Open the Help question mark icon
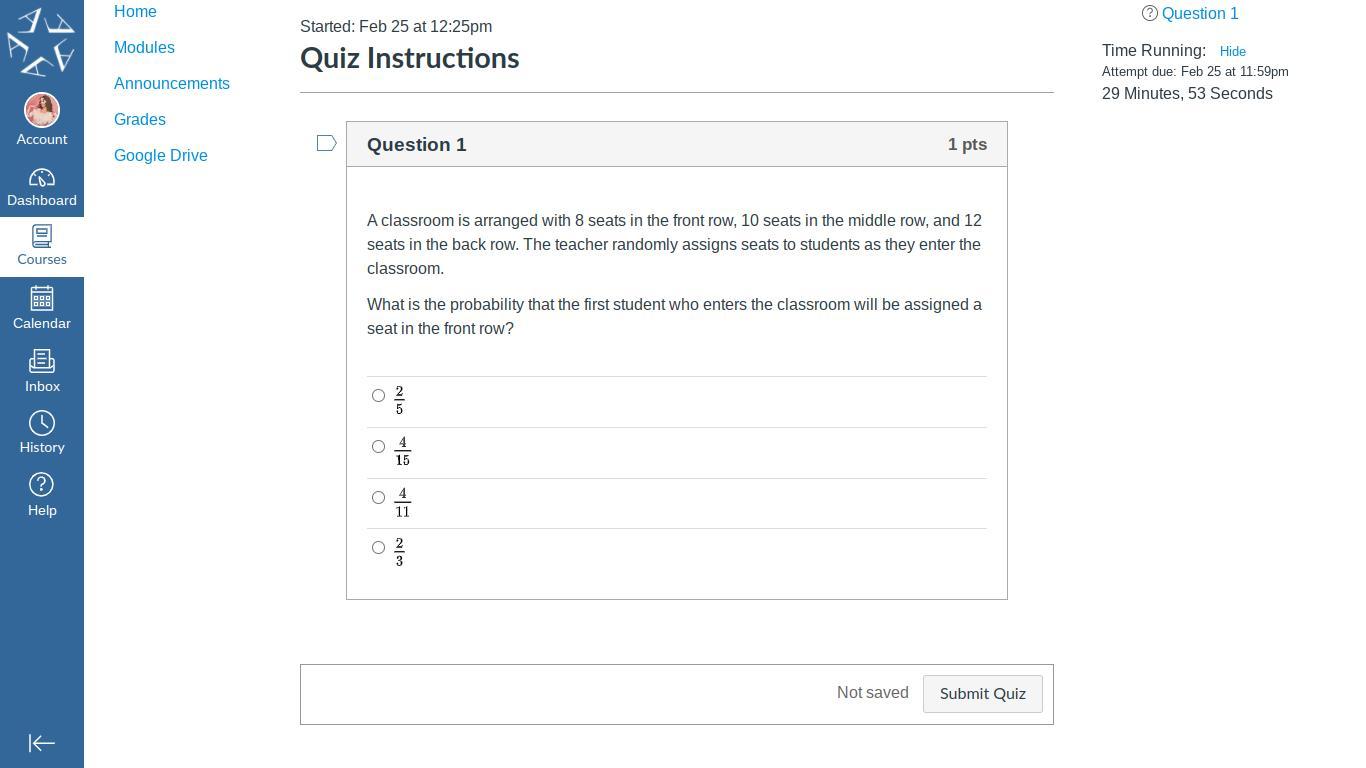 click(x=42, y=485)
